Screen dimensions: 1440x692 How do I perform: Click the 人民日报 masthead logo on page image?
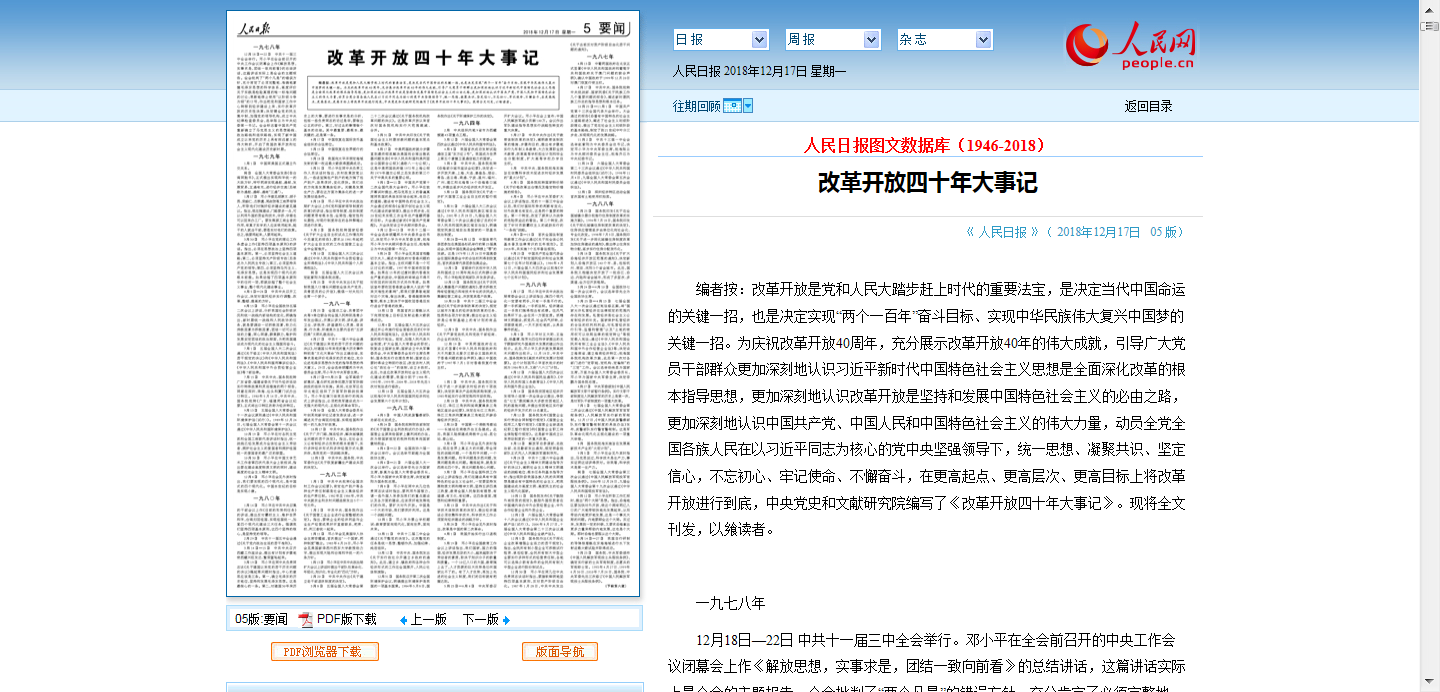(258, 28)
